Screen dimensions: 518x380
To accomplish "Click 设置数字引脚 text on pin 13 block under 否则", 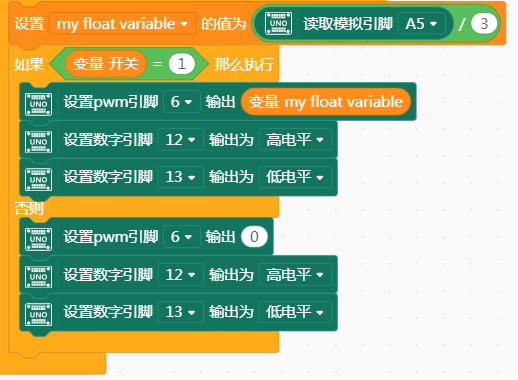I will (108, 312).
